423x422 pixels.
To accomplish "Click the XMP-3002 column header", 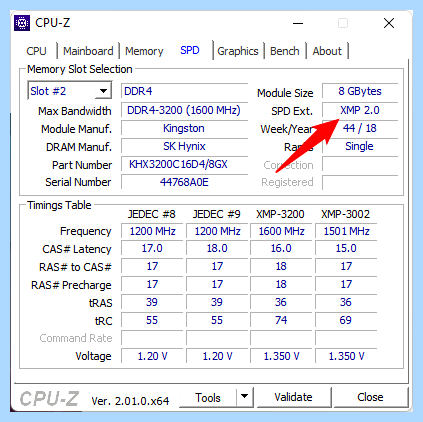I will point(346,214).
